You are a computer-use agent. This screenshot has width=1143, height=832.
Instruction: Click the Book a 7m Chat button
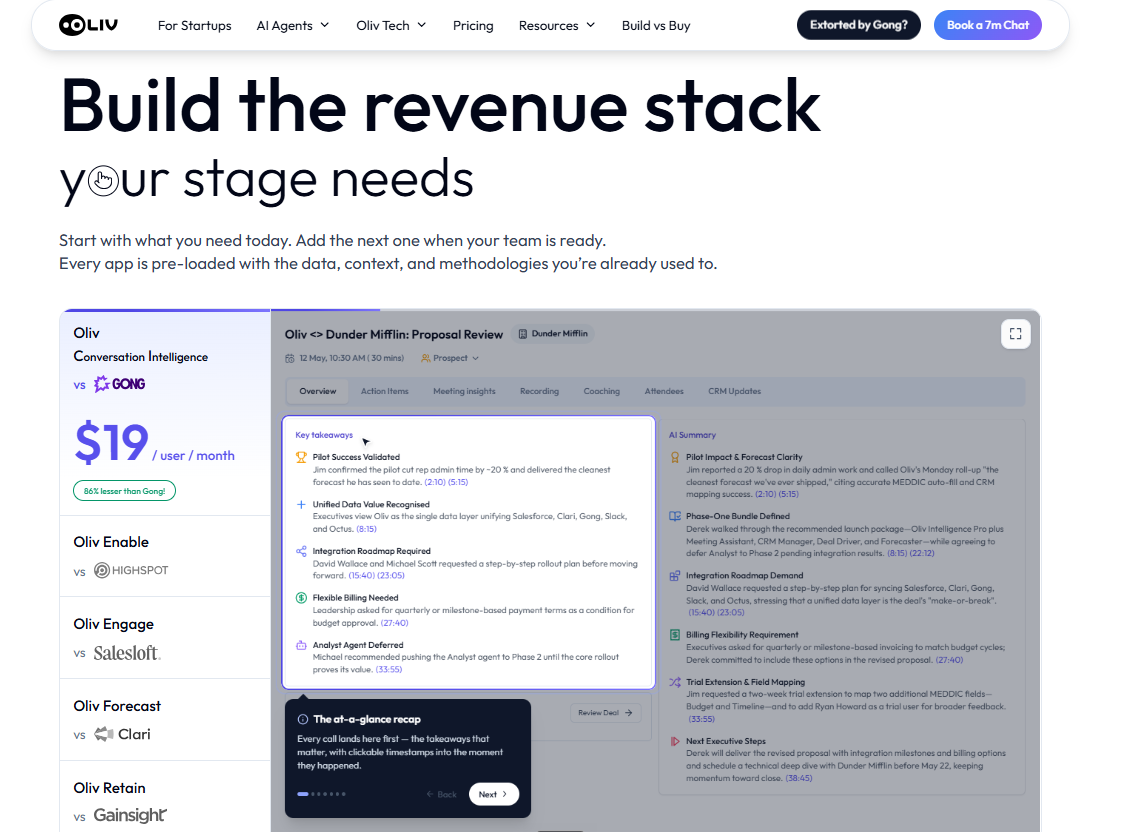988,25
